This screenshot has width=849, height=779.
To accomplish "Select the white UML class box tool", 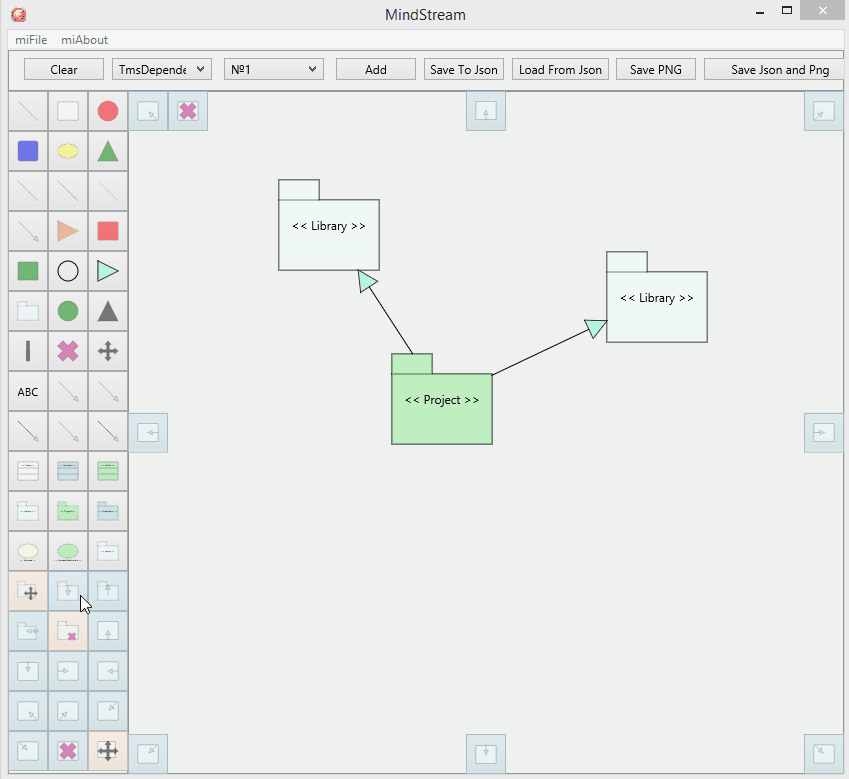I will point(28,471).
